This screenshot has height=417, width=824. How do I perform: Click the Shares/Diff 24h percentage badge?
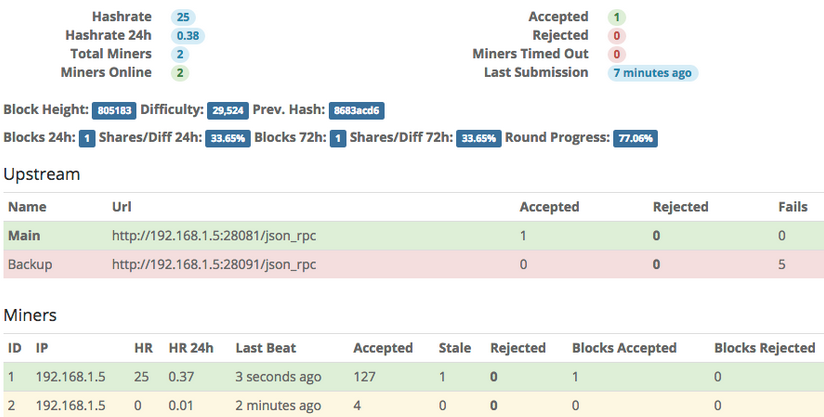(227, 138)
